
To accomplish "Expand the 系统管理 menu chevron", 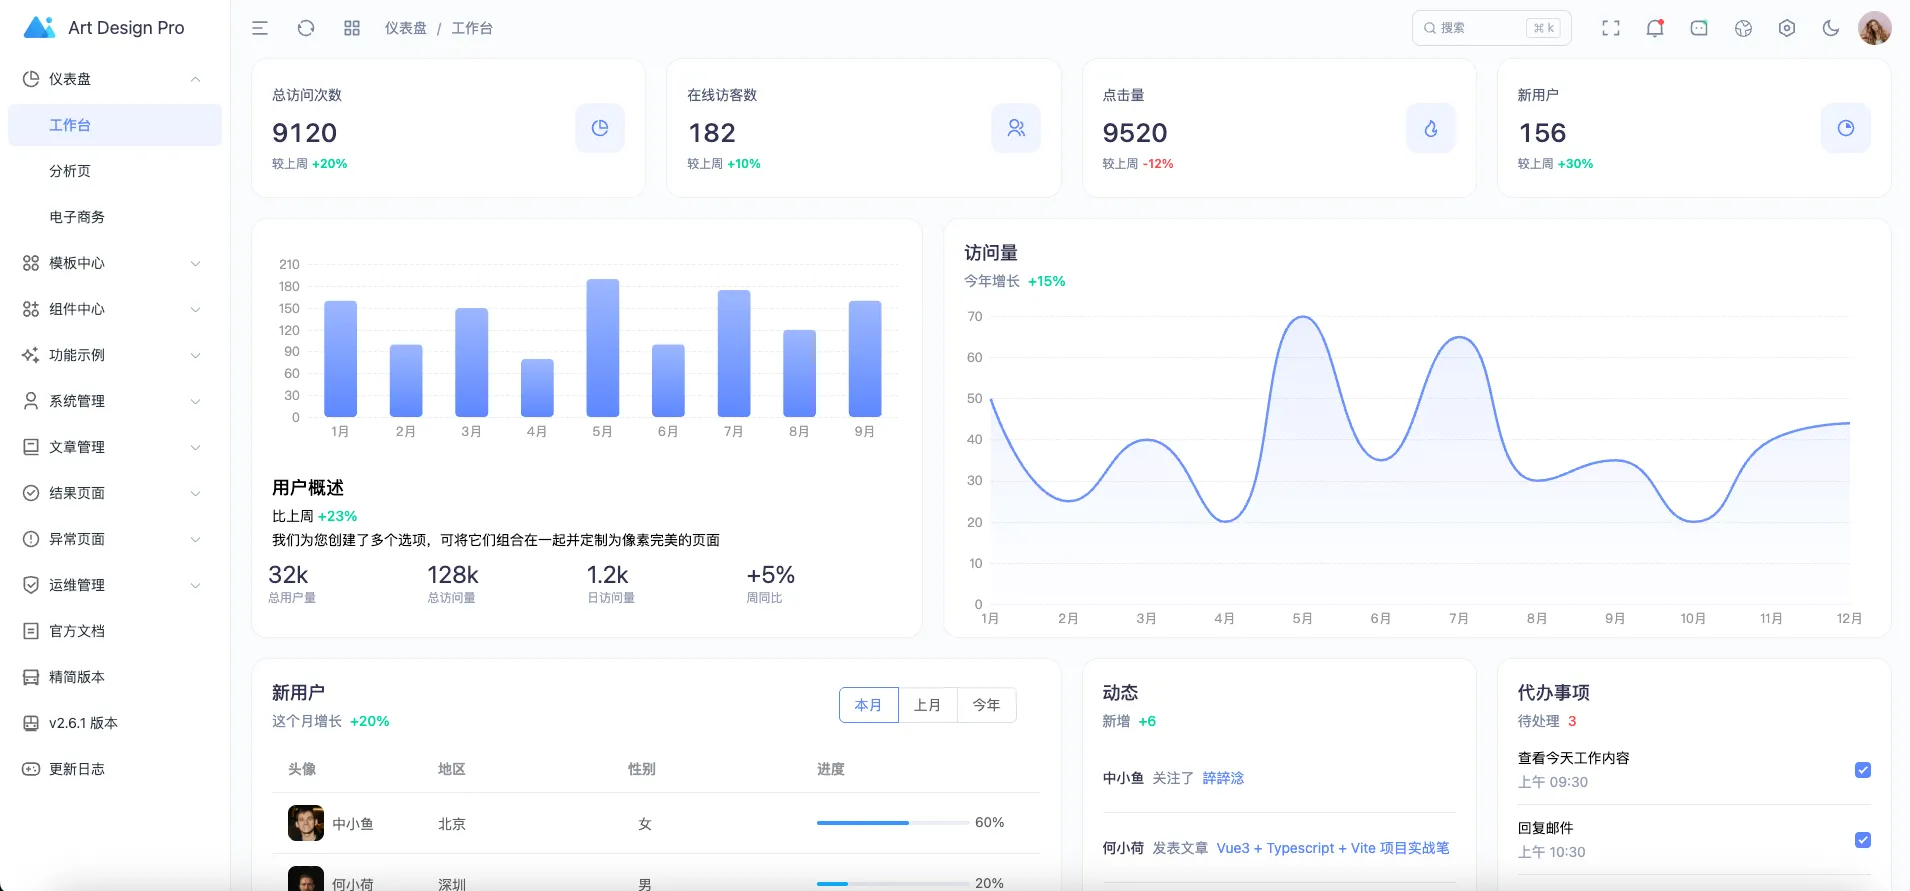I will coord(196,401).
